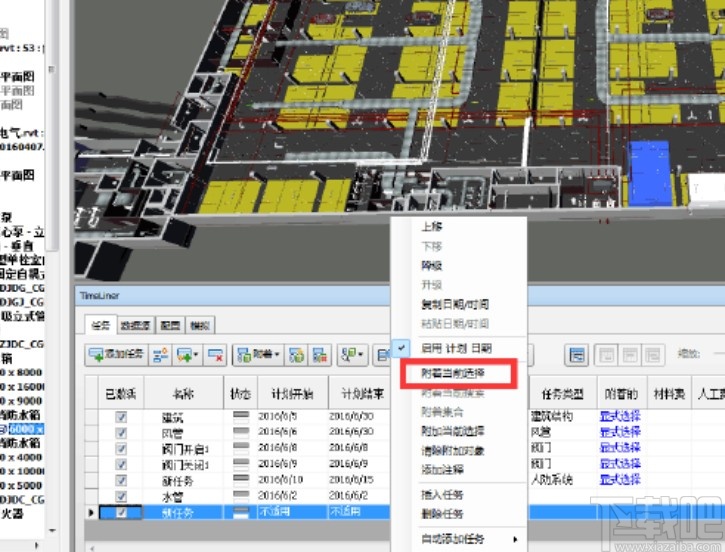This screenshot has height=552, width=725.
Task: Select the highlighted 6000 x item in the left tree
Action: (x=25, y=429)
